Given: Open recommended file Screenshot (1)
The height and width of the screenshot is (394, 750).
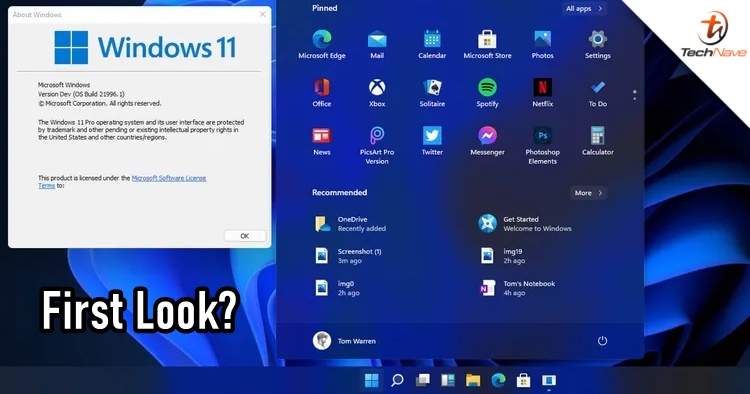Looking at the screenshot, I should [x=348, y=256].
